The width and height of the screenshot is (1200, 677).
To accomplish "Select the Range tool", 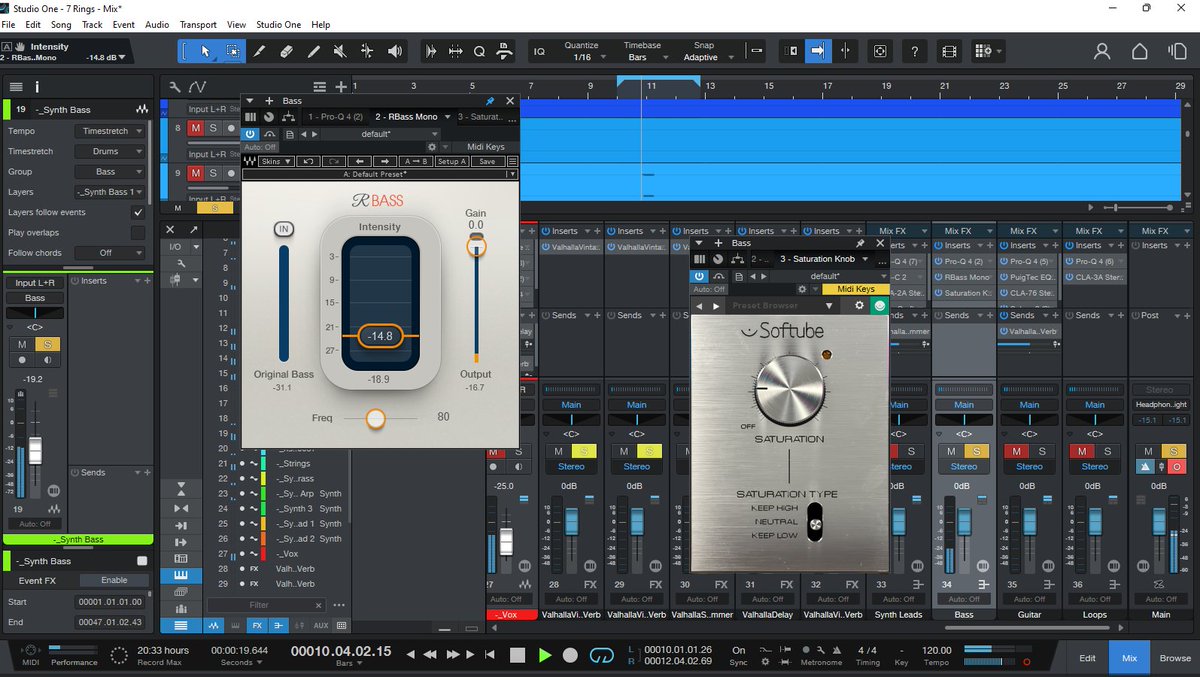I will [x=233, y=51].
